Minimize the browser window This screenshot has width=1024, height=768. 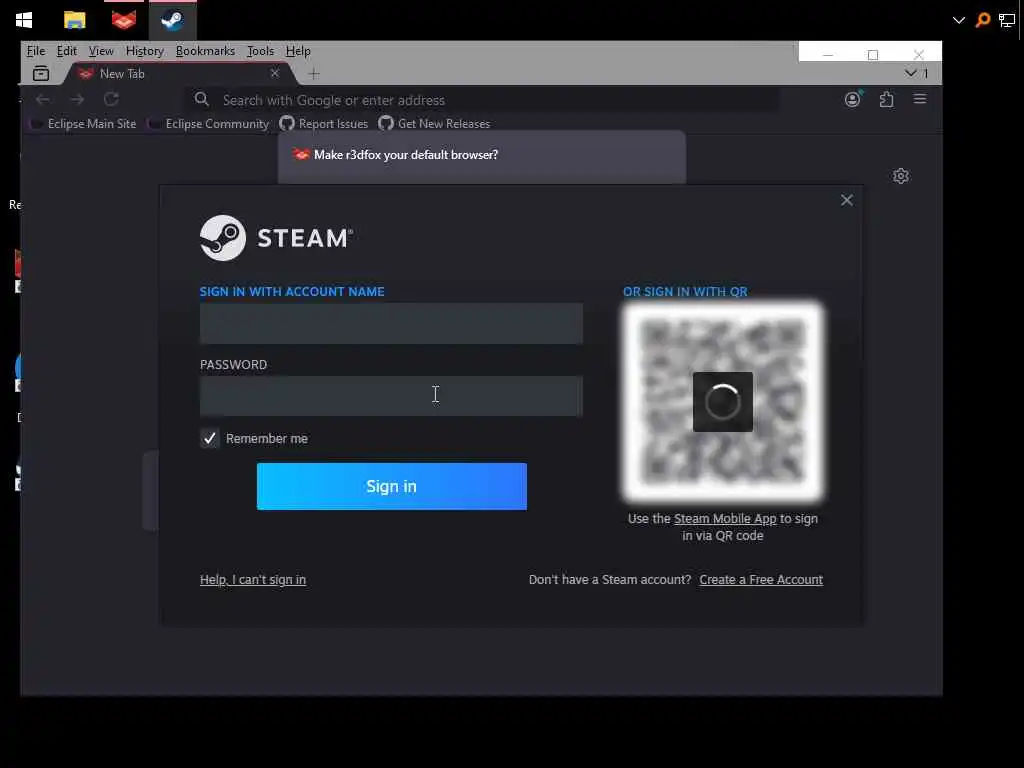(x=828, y=54)
